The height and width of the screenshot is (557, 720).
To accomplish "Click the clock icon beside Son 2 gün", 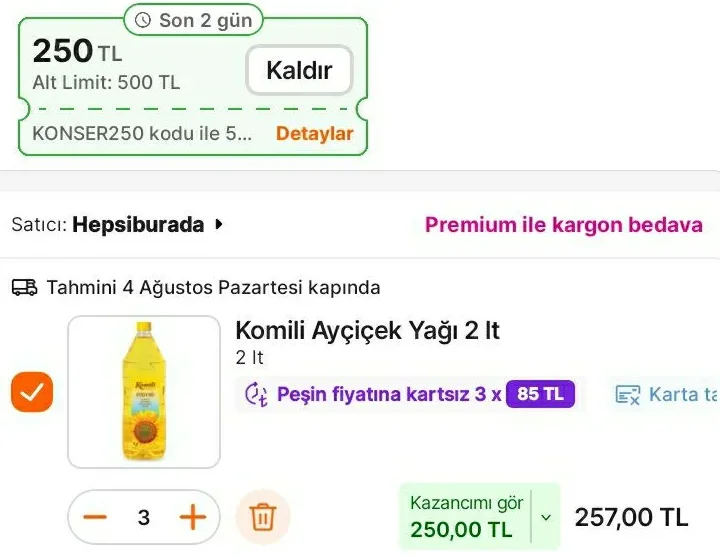I will [x=144, y=20].
